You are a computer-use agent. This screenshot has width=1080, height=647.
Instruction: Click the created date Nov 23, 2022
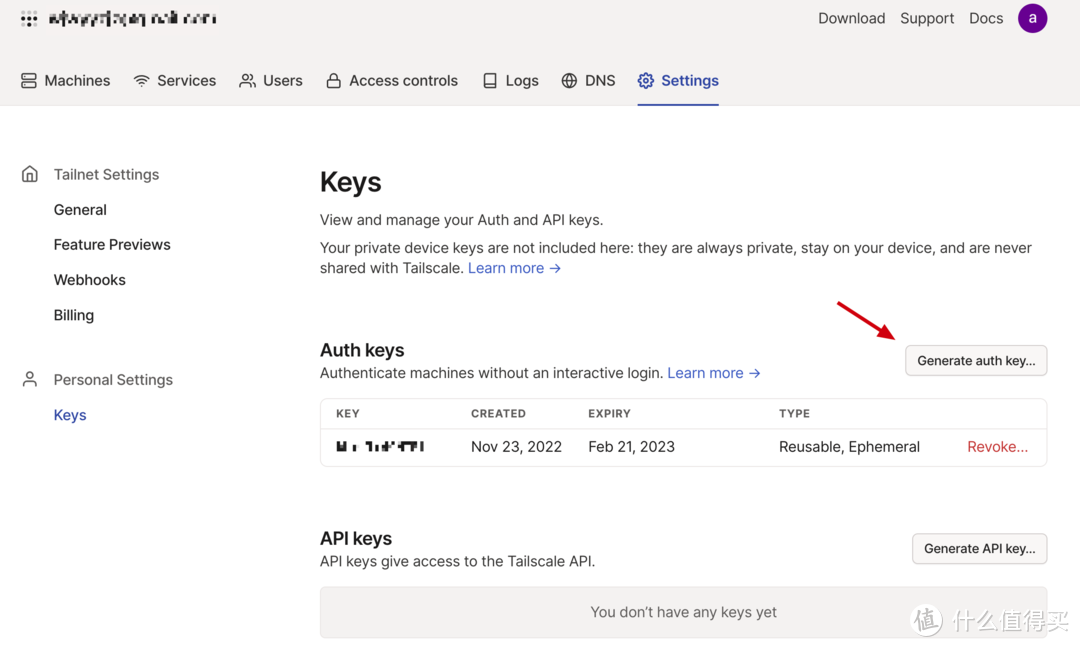pos(517,446)
